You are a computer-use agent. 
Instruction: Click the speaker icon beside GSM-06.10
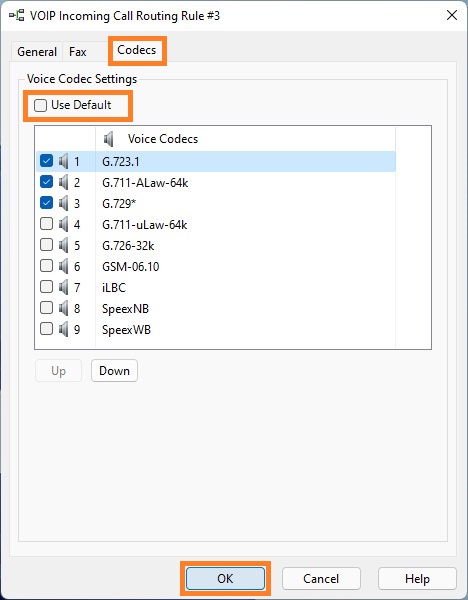coord(64,266)
